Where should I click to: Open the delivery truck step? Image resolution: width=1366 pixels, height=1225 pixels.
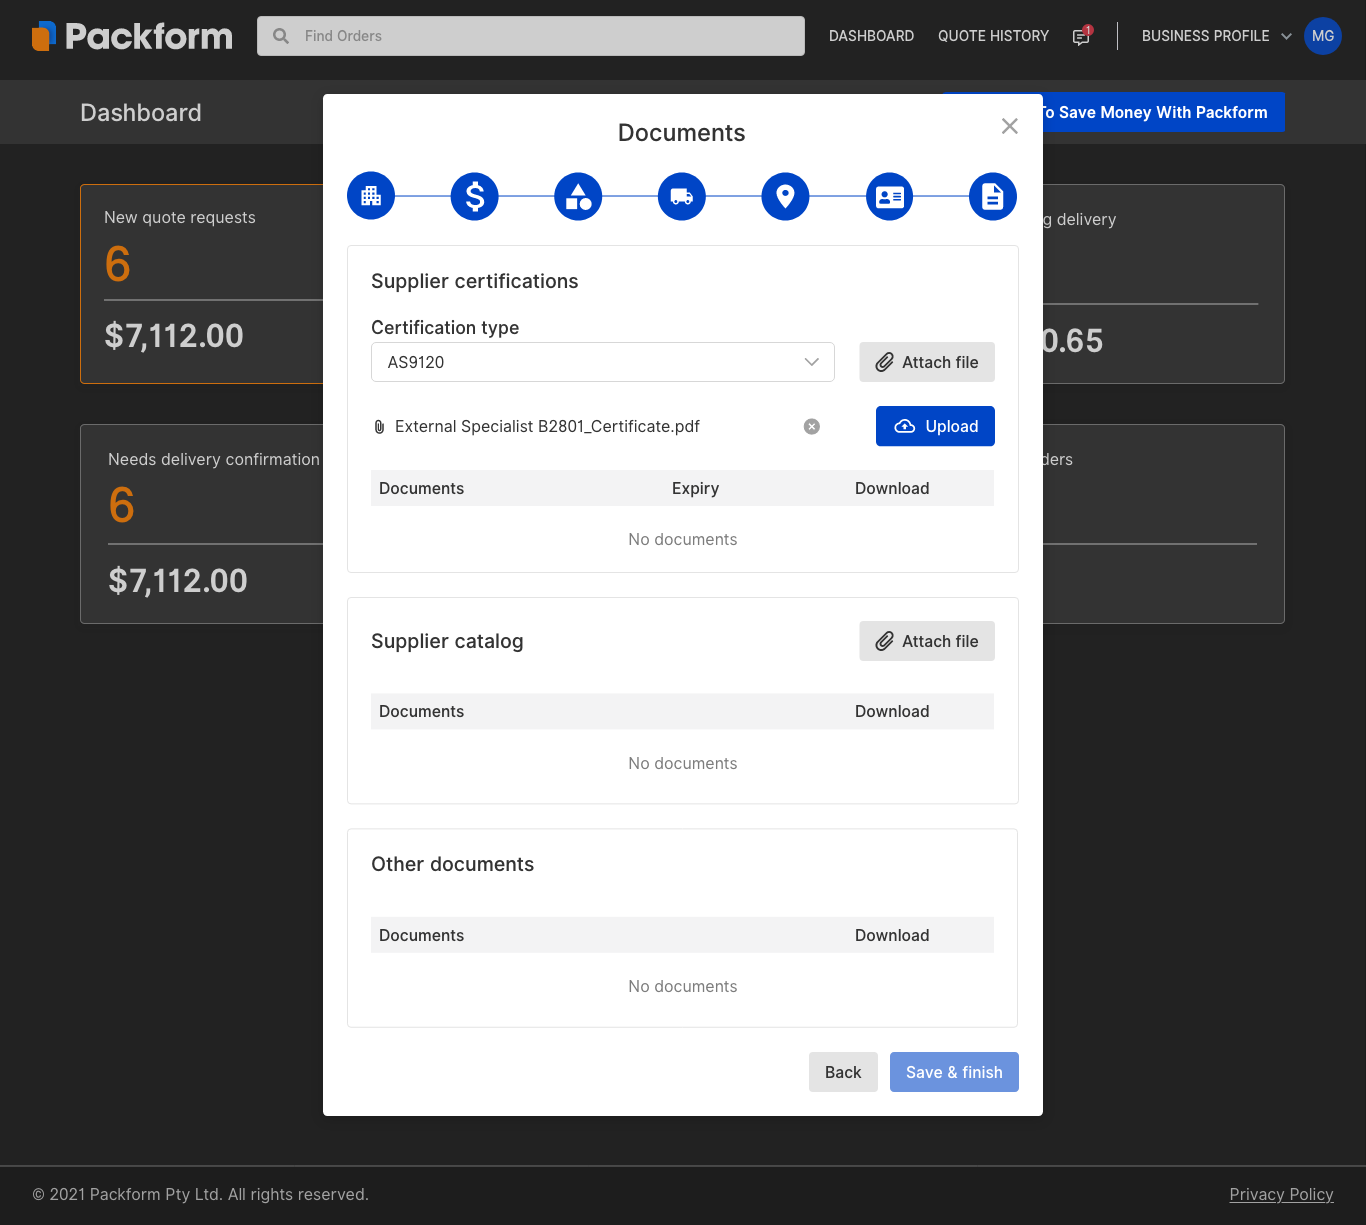[x=682, y=196]
